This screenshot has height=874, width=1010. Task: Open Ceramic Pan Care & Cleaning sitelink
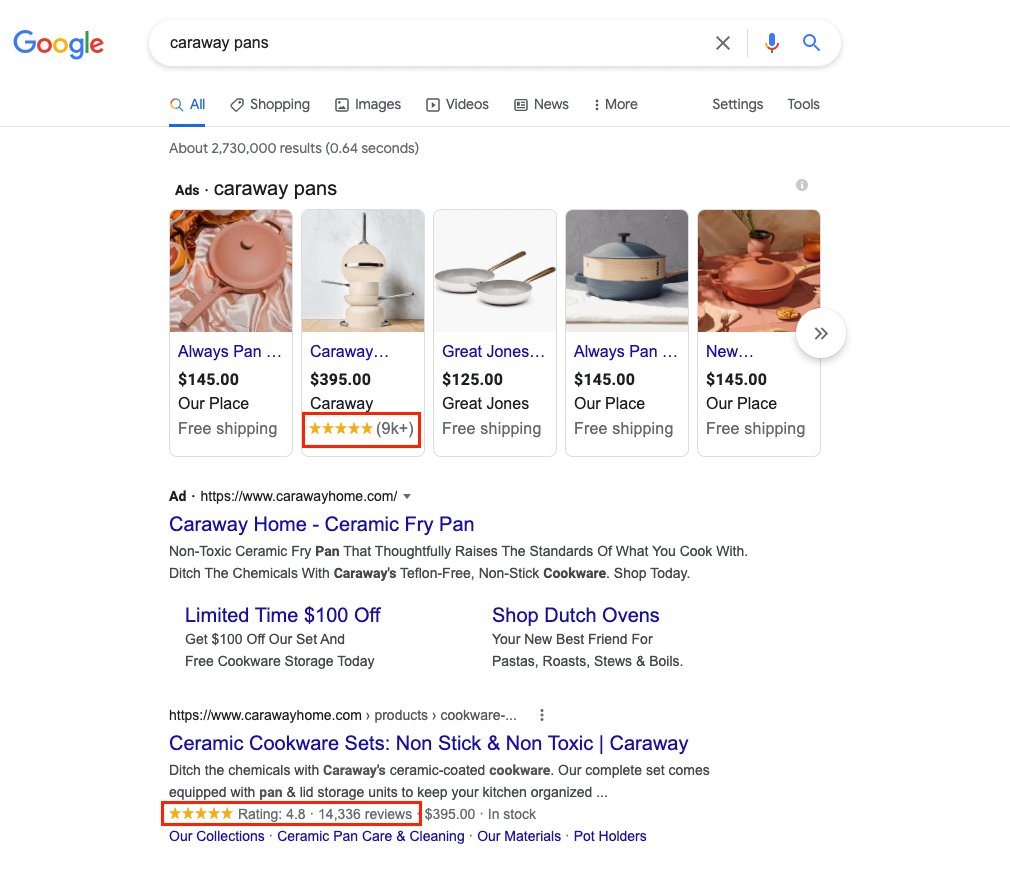tap(370, 836)
